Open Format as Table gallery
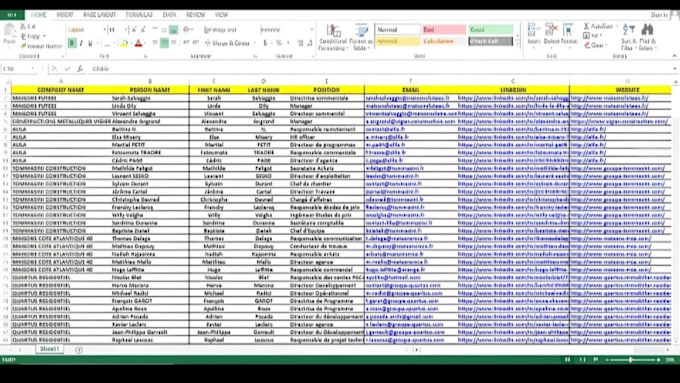Screen dimensions: 680x383 coord(361,37)
